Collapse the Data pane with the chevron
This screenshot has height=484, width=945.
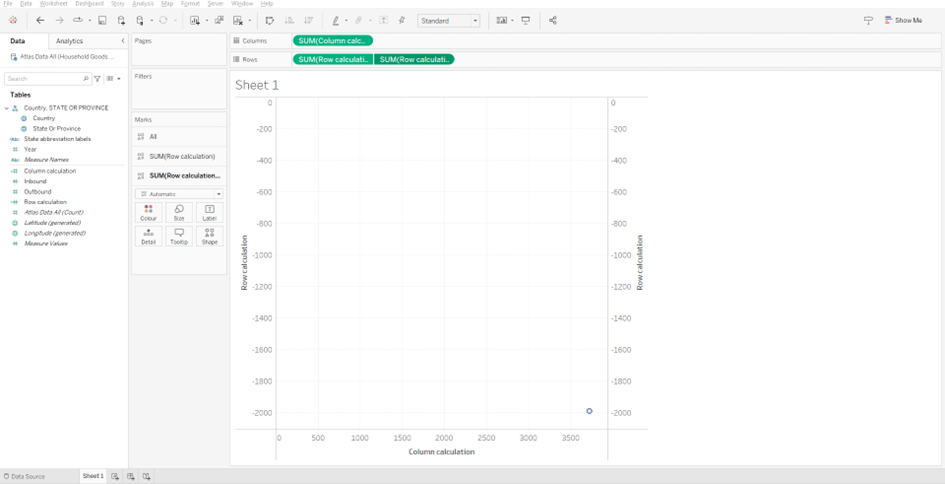123,41
